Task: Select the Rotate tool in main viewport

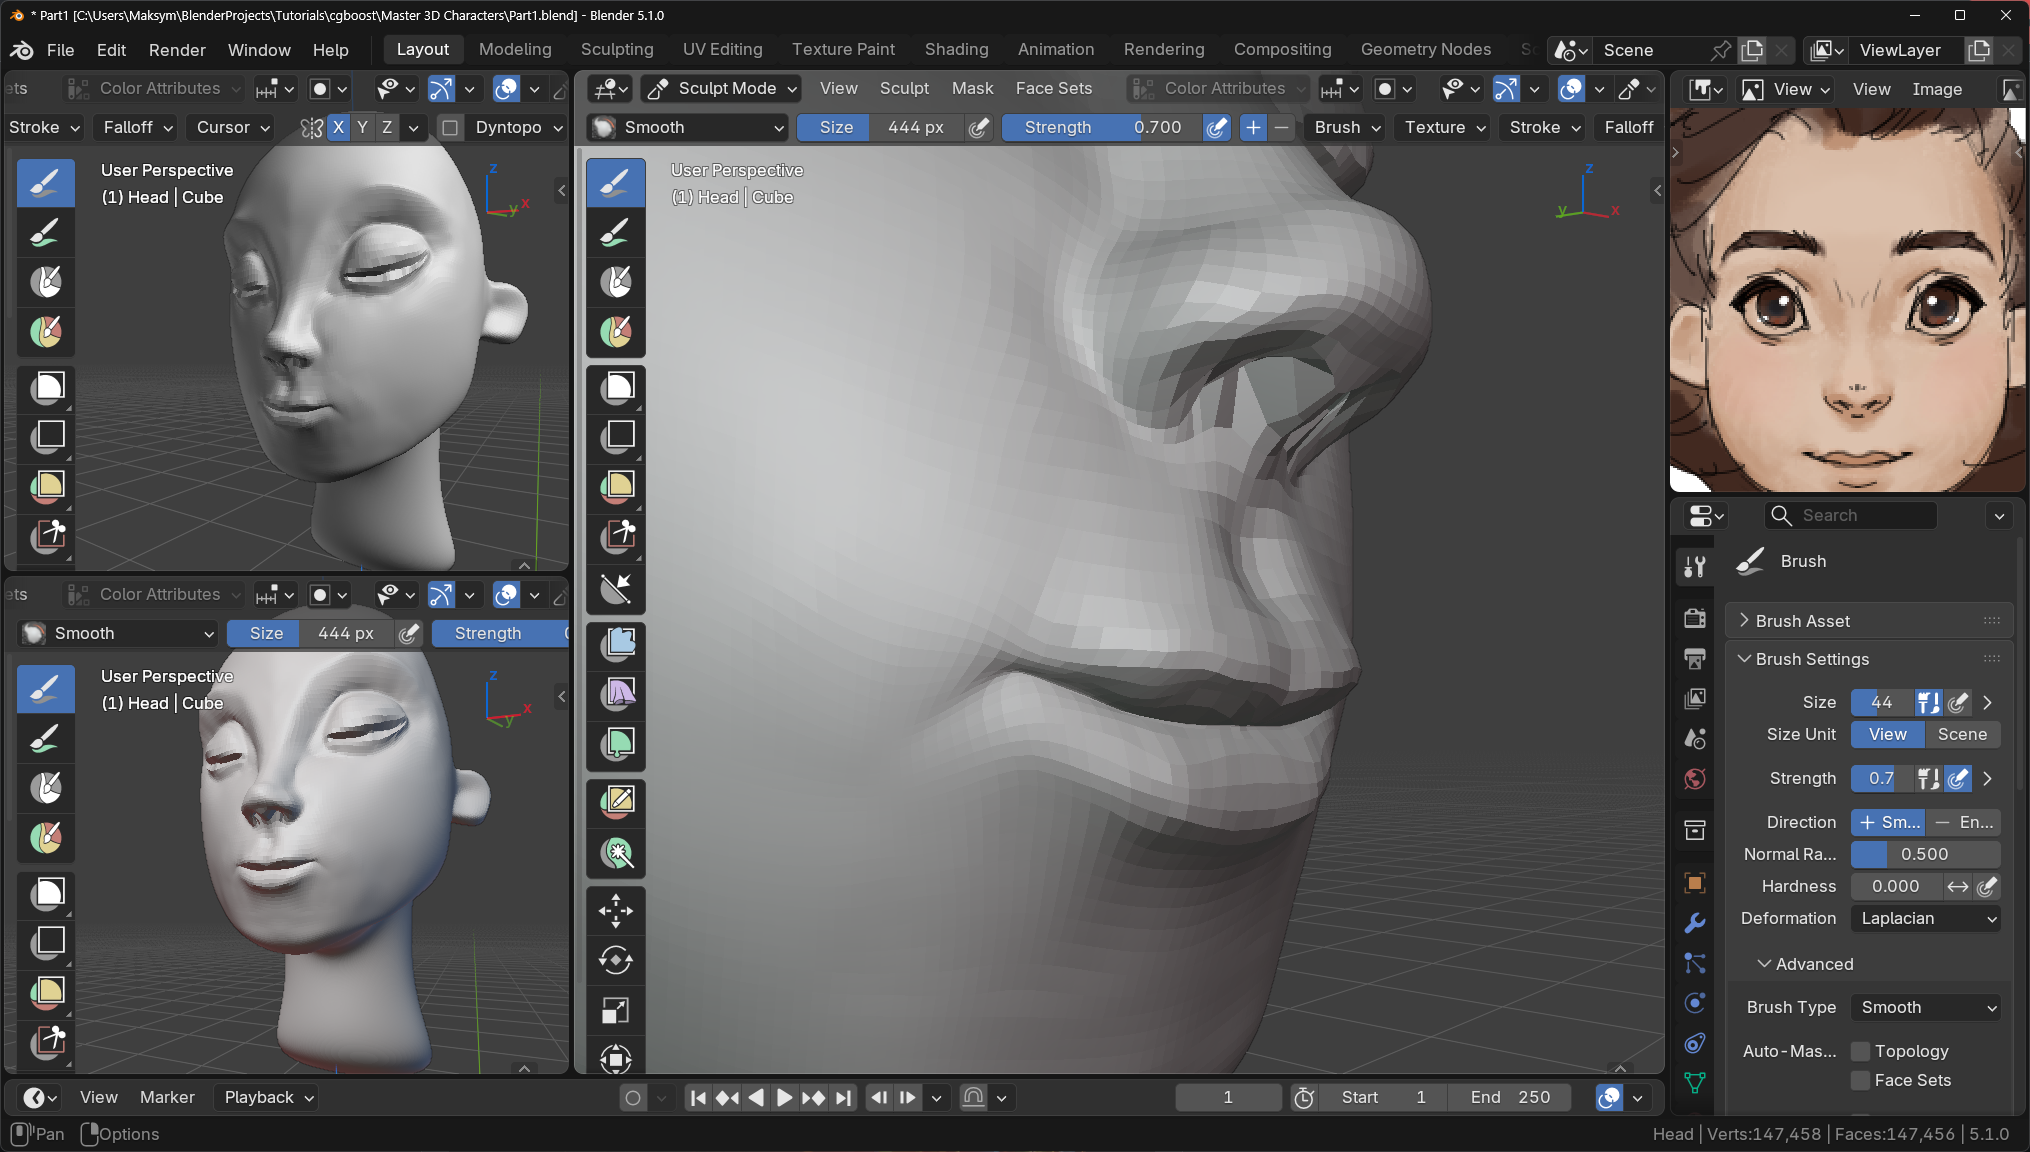Action: pos(616,960)
